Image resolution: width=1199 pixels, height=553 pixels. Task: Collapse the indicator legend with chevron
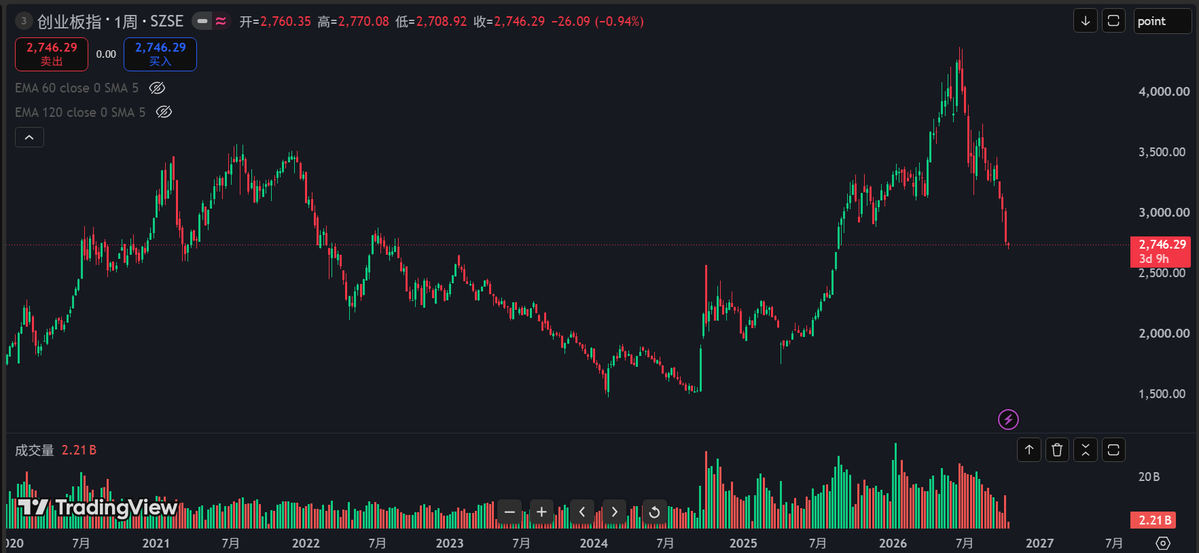click(29, 138)
